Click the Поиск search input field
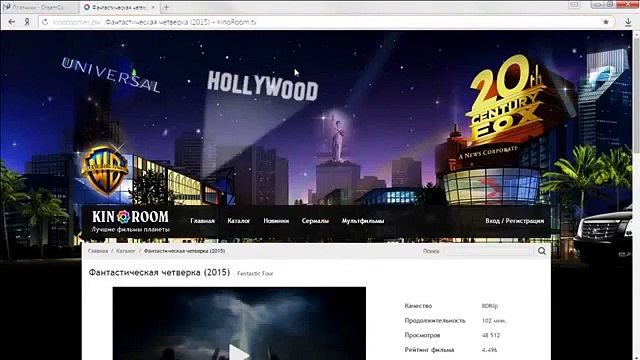Viewport: 640px width, 360px height. coord(488,251)
